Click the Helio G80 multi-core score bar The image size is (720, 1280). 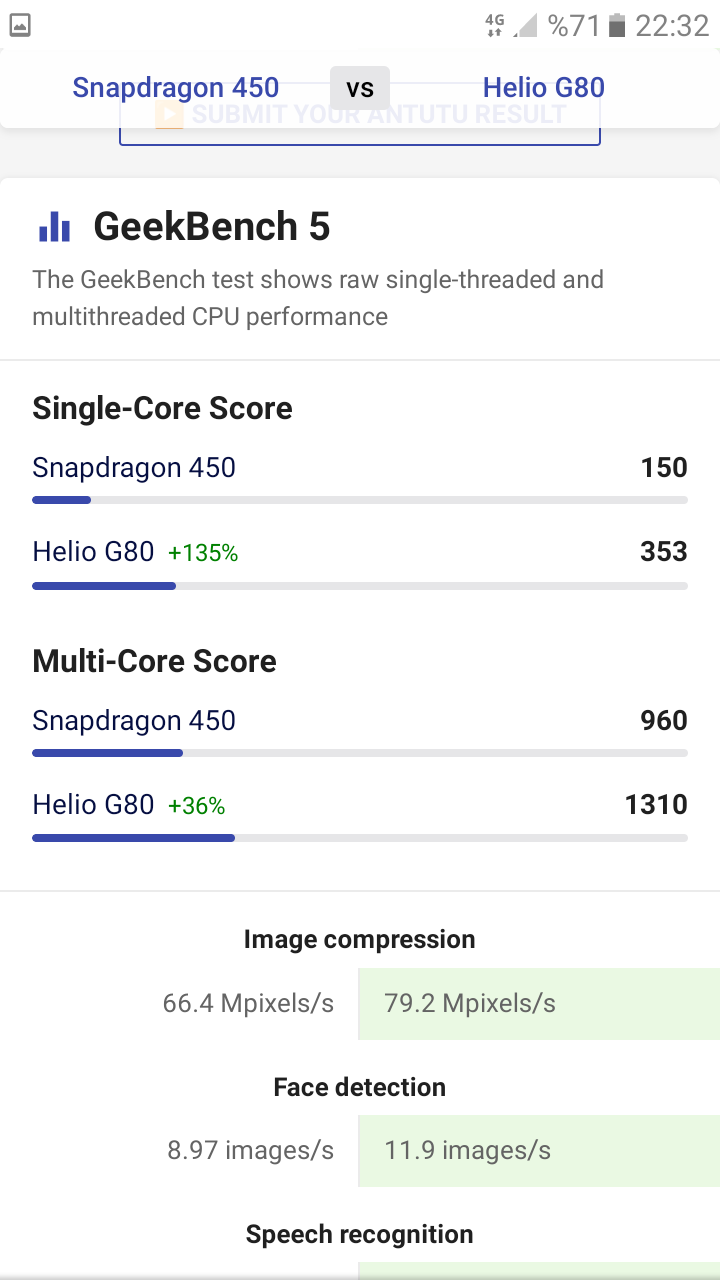click(x=133, y=838)
